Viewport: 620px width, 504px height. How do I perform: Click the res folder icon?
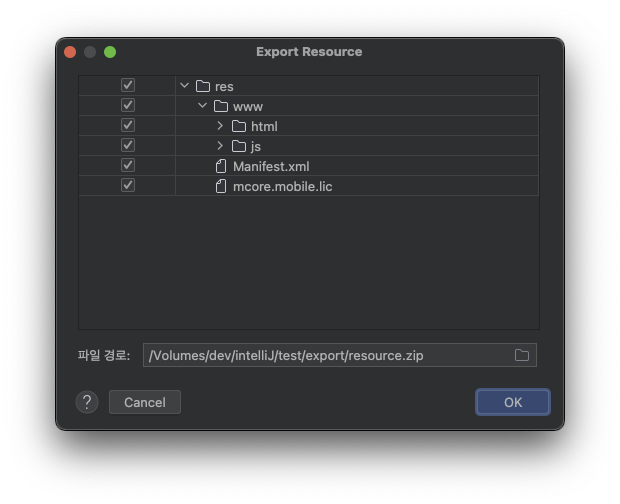pyautogui.click(x=203, y=86)
